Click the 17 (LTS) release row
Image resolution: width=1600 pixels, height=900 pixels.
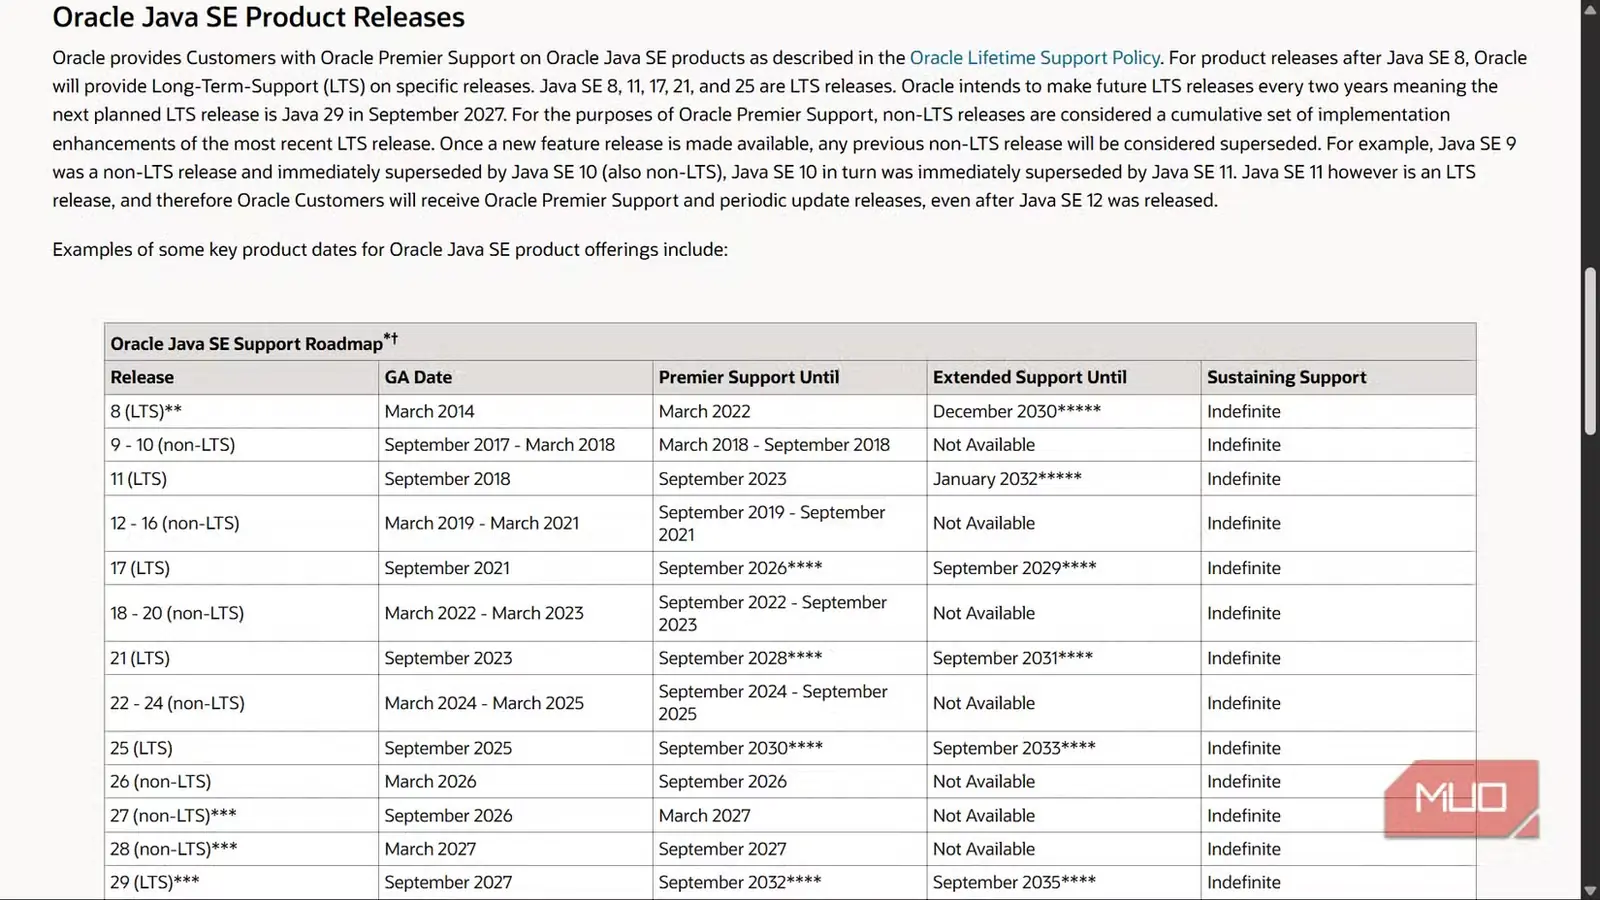tap(790, 568)
